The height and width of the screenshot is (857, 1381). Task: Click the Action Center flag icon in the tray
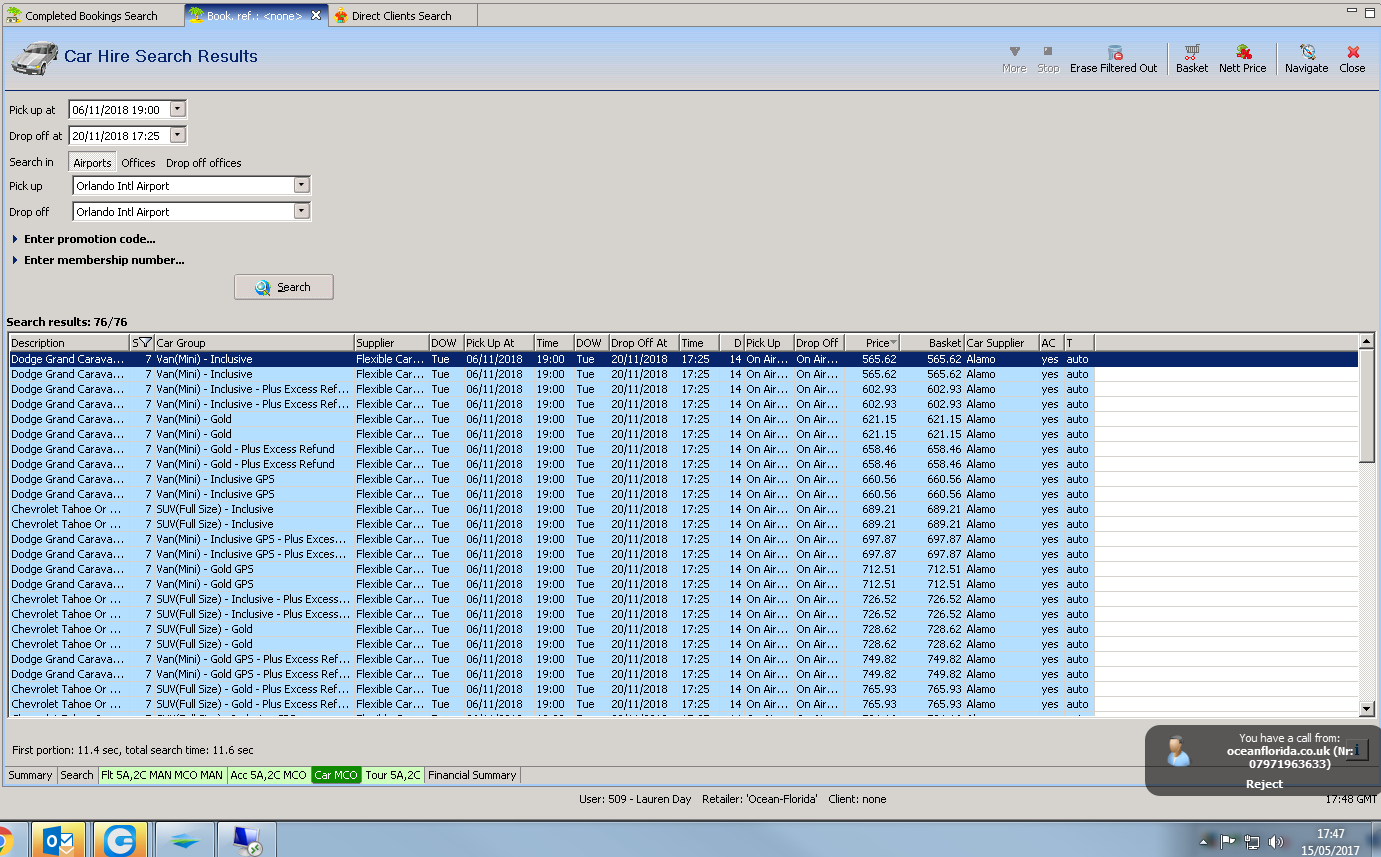[x=1227, y=841]
